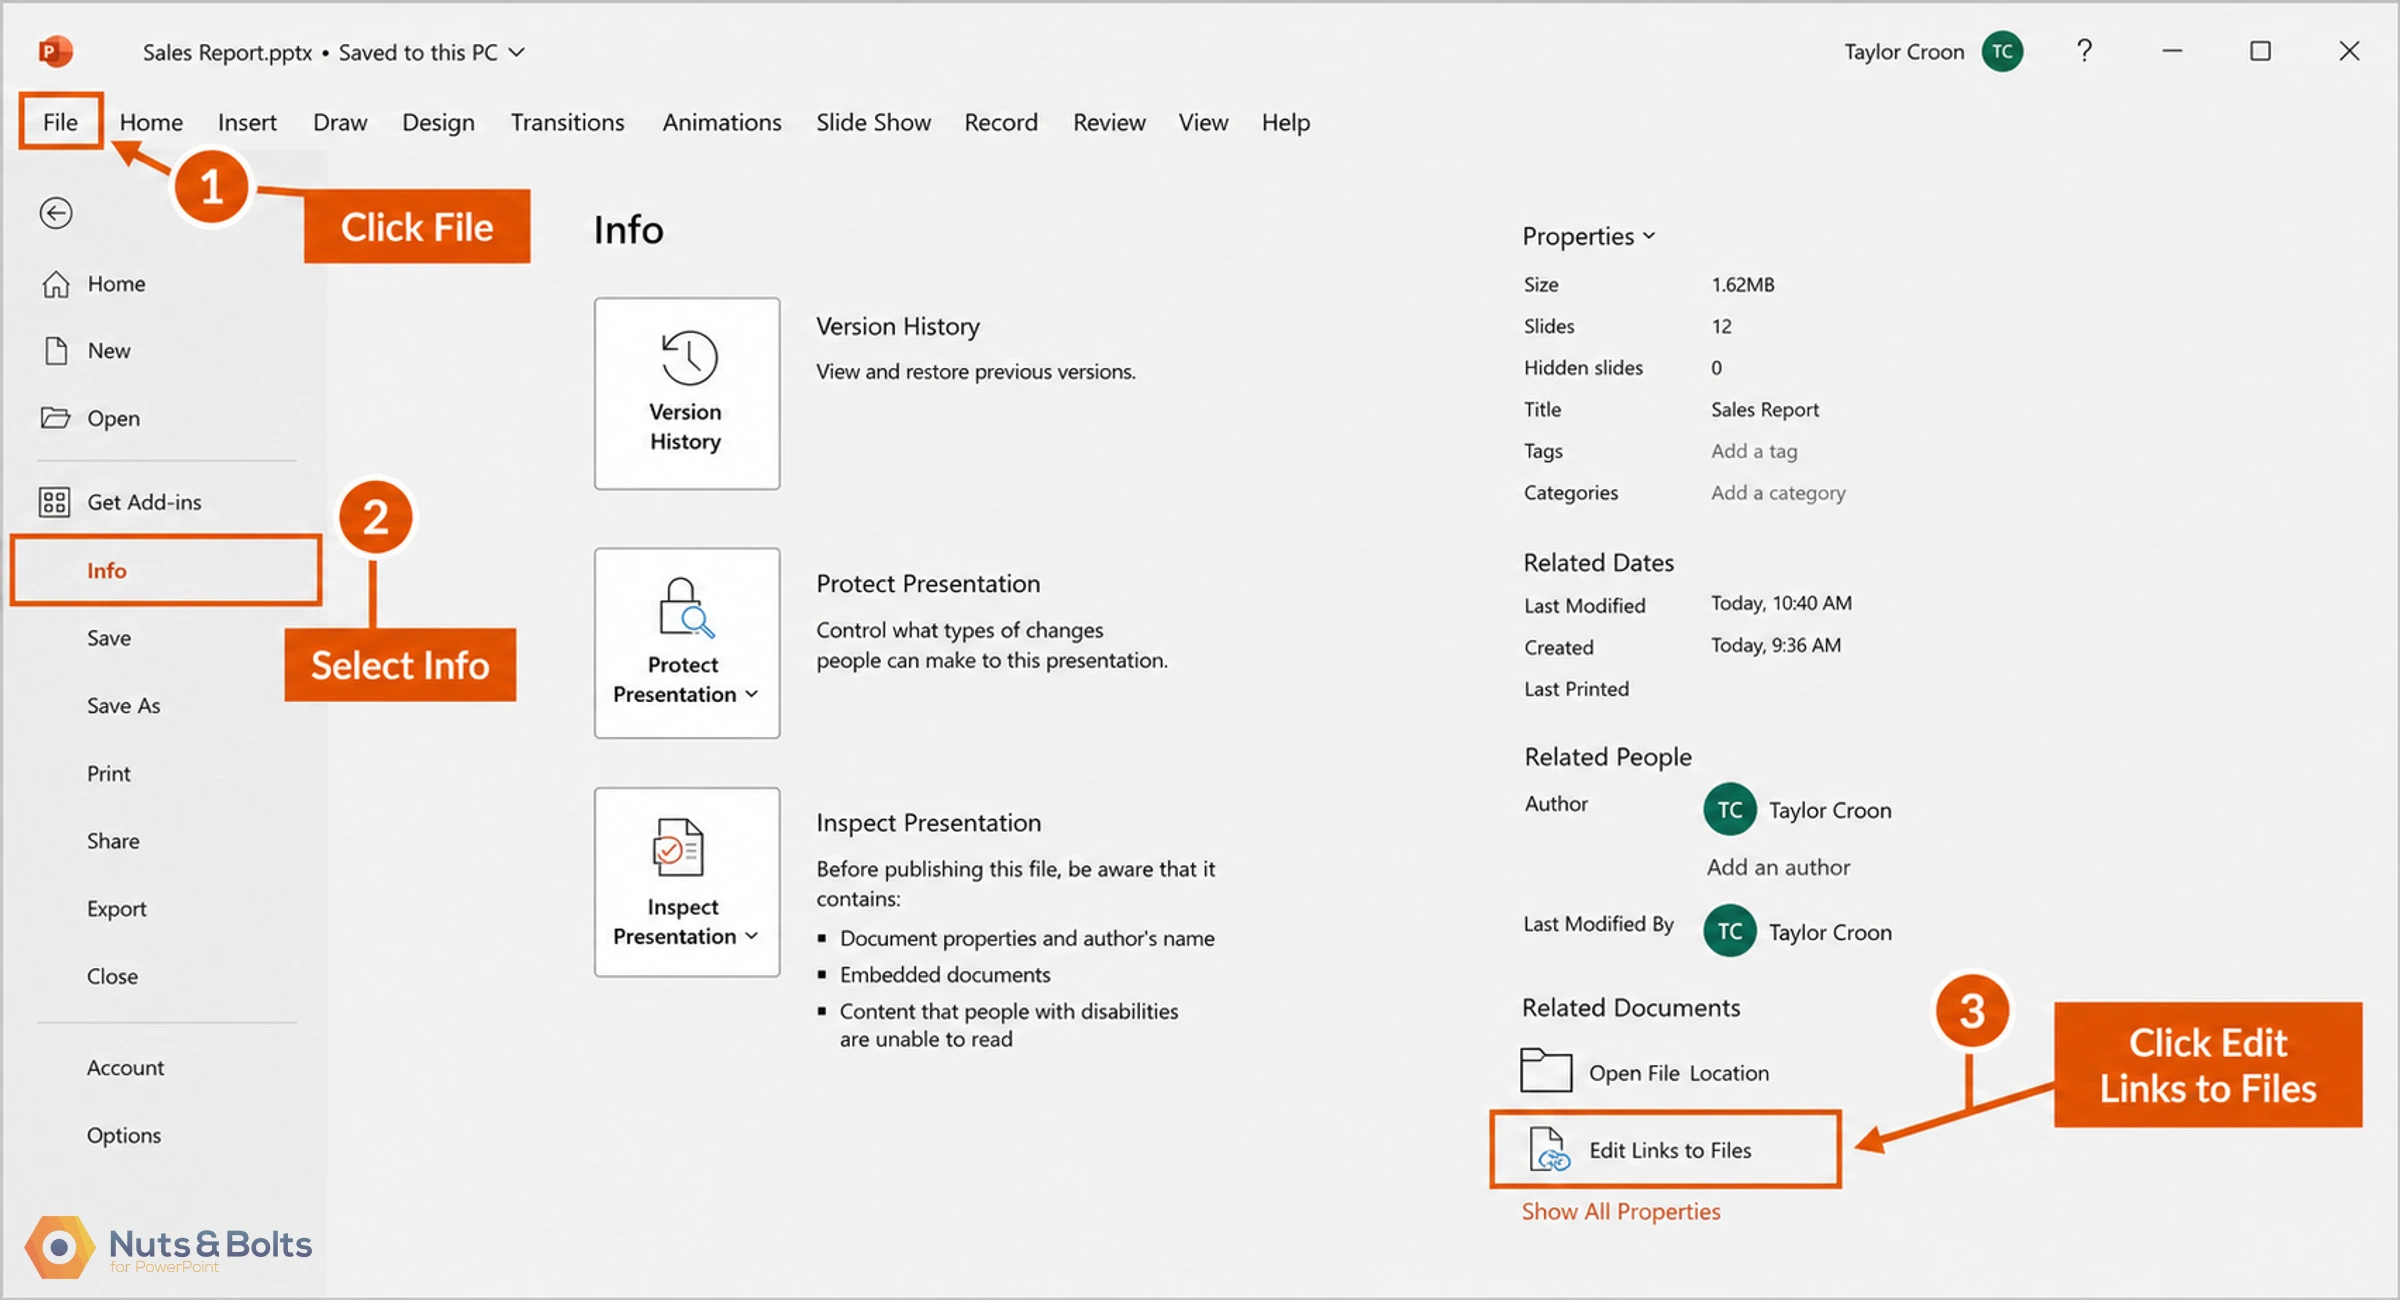Screen dimensions: 2400x1300
Task: Click Last Modified By name Taylor Croon
Action: click(x=1830, y=932)
